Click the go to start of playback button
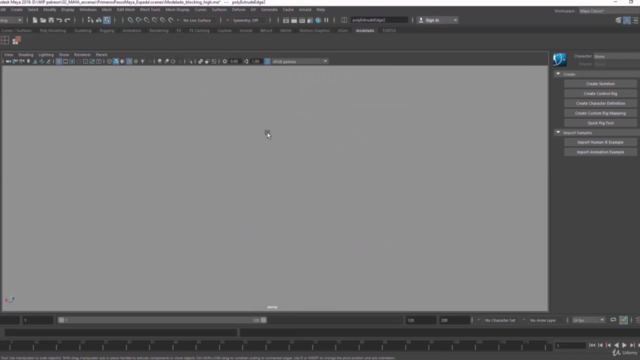Image resolution: width=640 pixels, height=360 pixels. (x=592, y=345)
